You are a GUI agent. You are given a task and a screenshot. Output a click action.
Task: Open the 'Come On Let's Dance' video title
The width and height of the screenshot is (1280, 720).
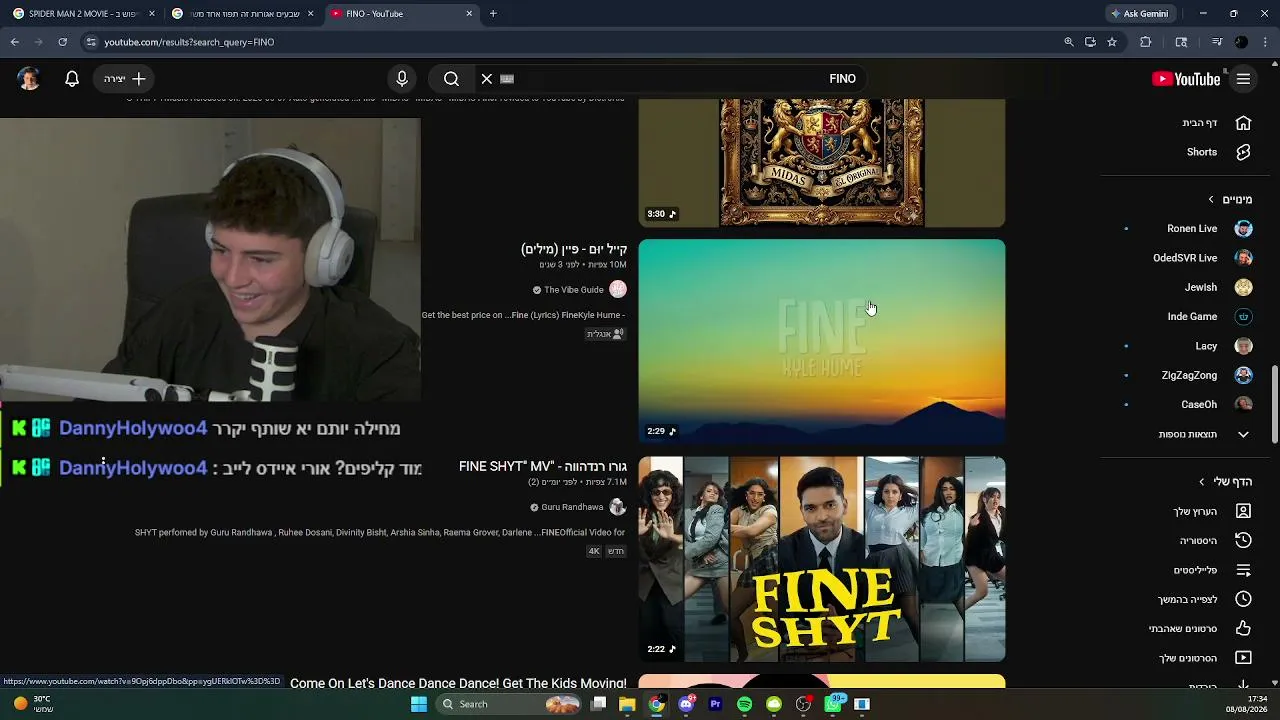[458, 683]
